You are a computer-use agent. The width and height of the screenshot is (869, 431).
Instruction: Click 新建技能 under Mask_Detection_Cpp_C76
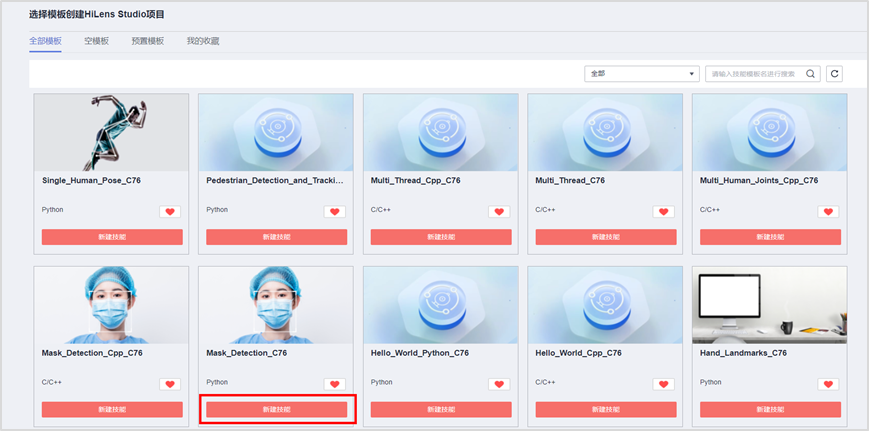pos(112,409)
